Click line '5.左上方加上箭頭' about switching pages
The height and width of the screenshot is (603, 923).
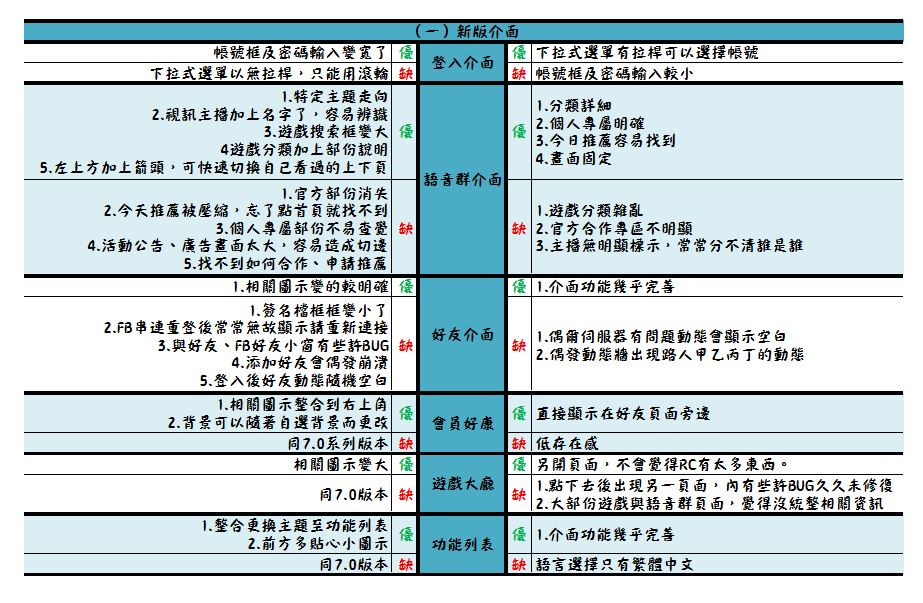click(x=214, y=168)
